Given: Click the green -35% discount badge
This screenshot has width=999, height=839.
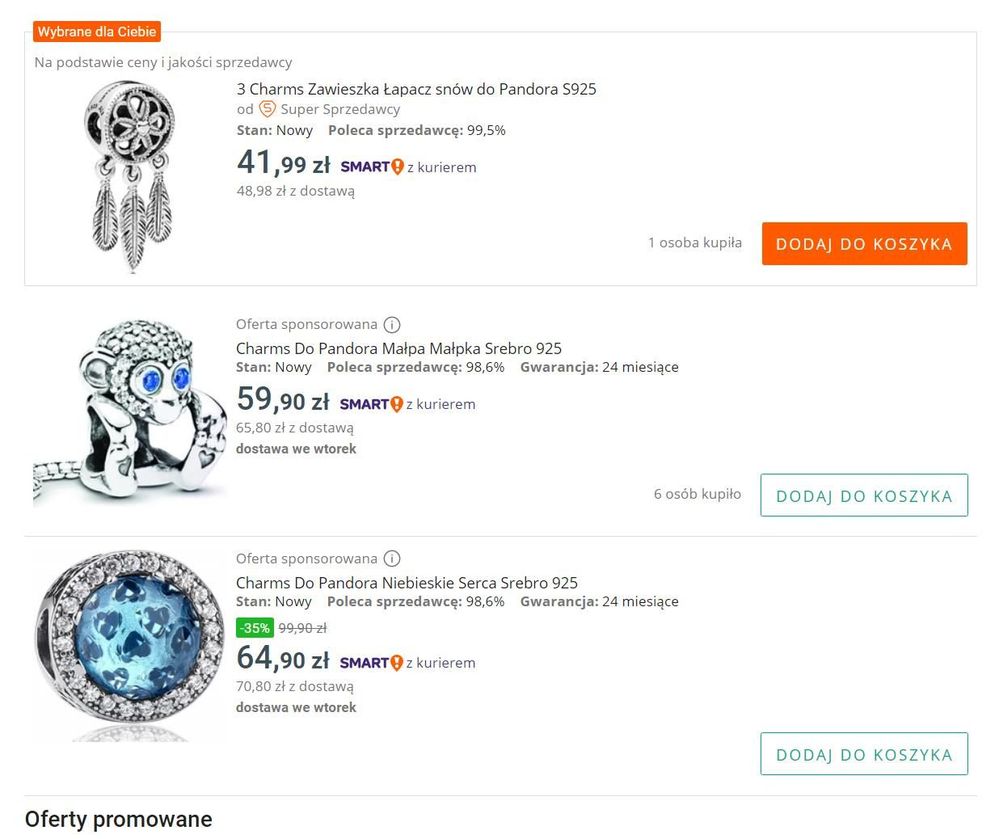Looking at the screenshot, I should (x=254, y=628).
